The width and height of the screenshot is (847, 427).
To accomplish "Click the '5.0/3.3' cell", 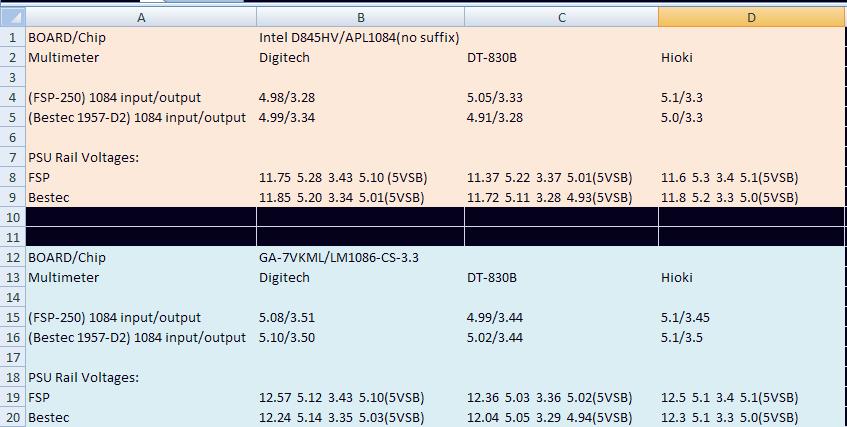I will (752, 117).
